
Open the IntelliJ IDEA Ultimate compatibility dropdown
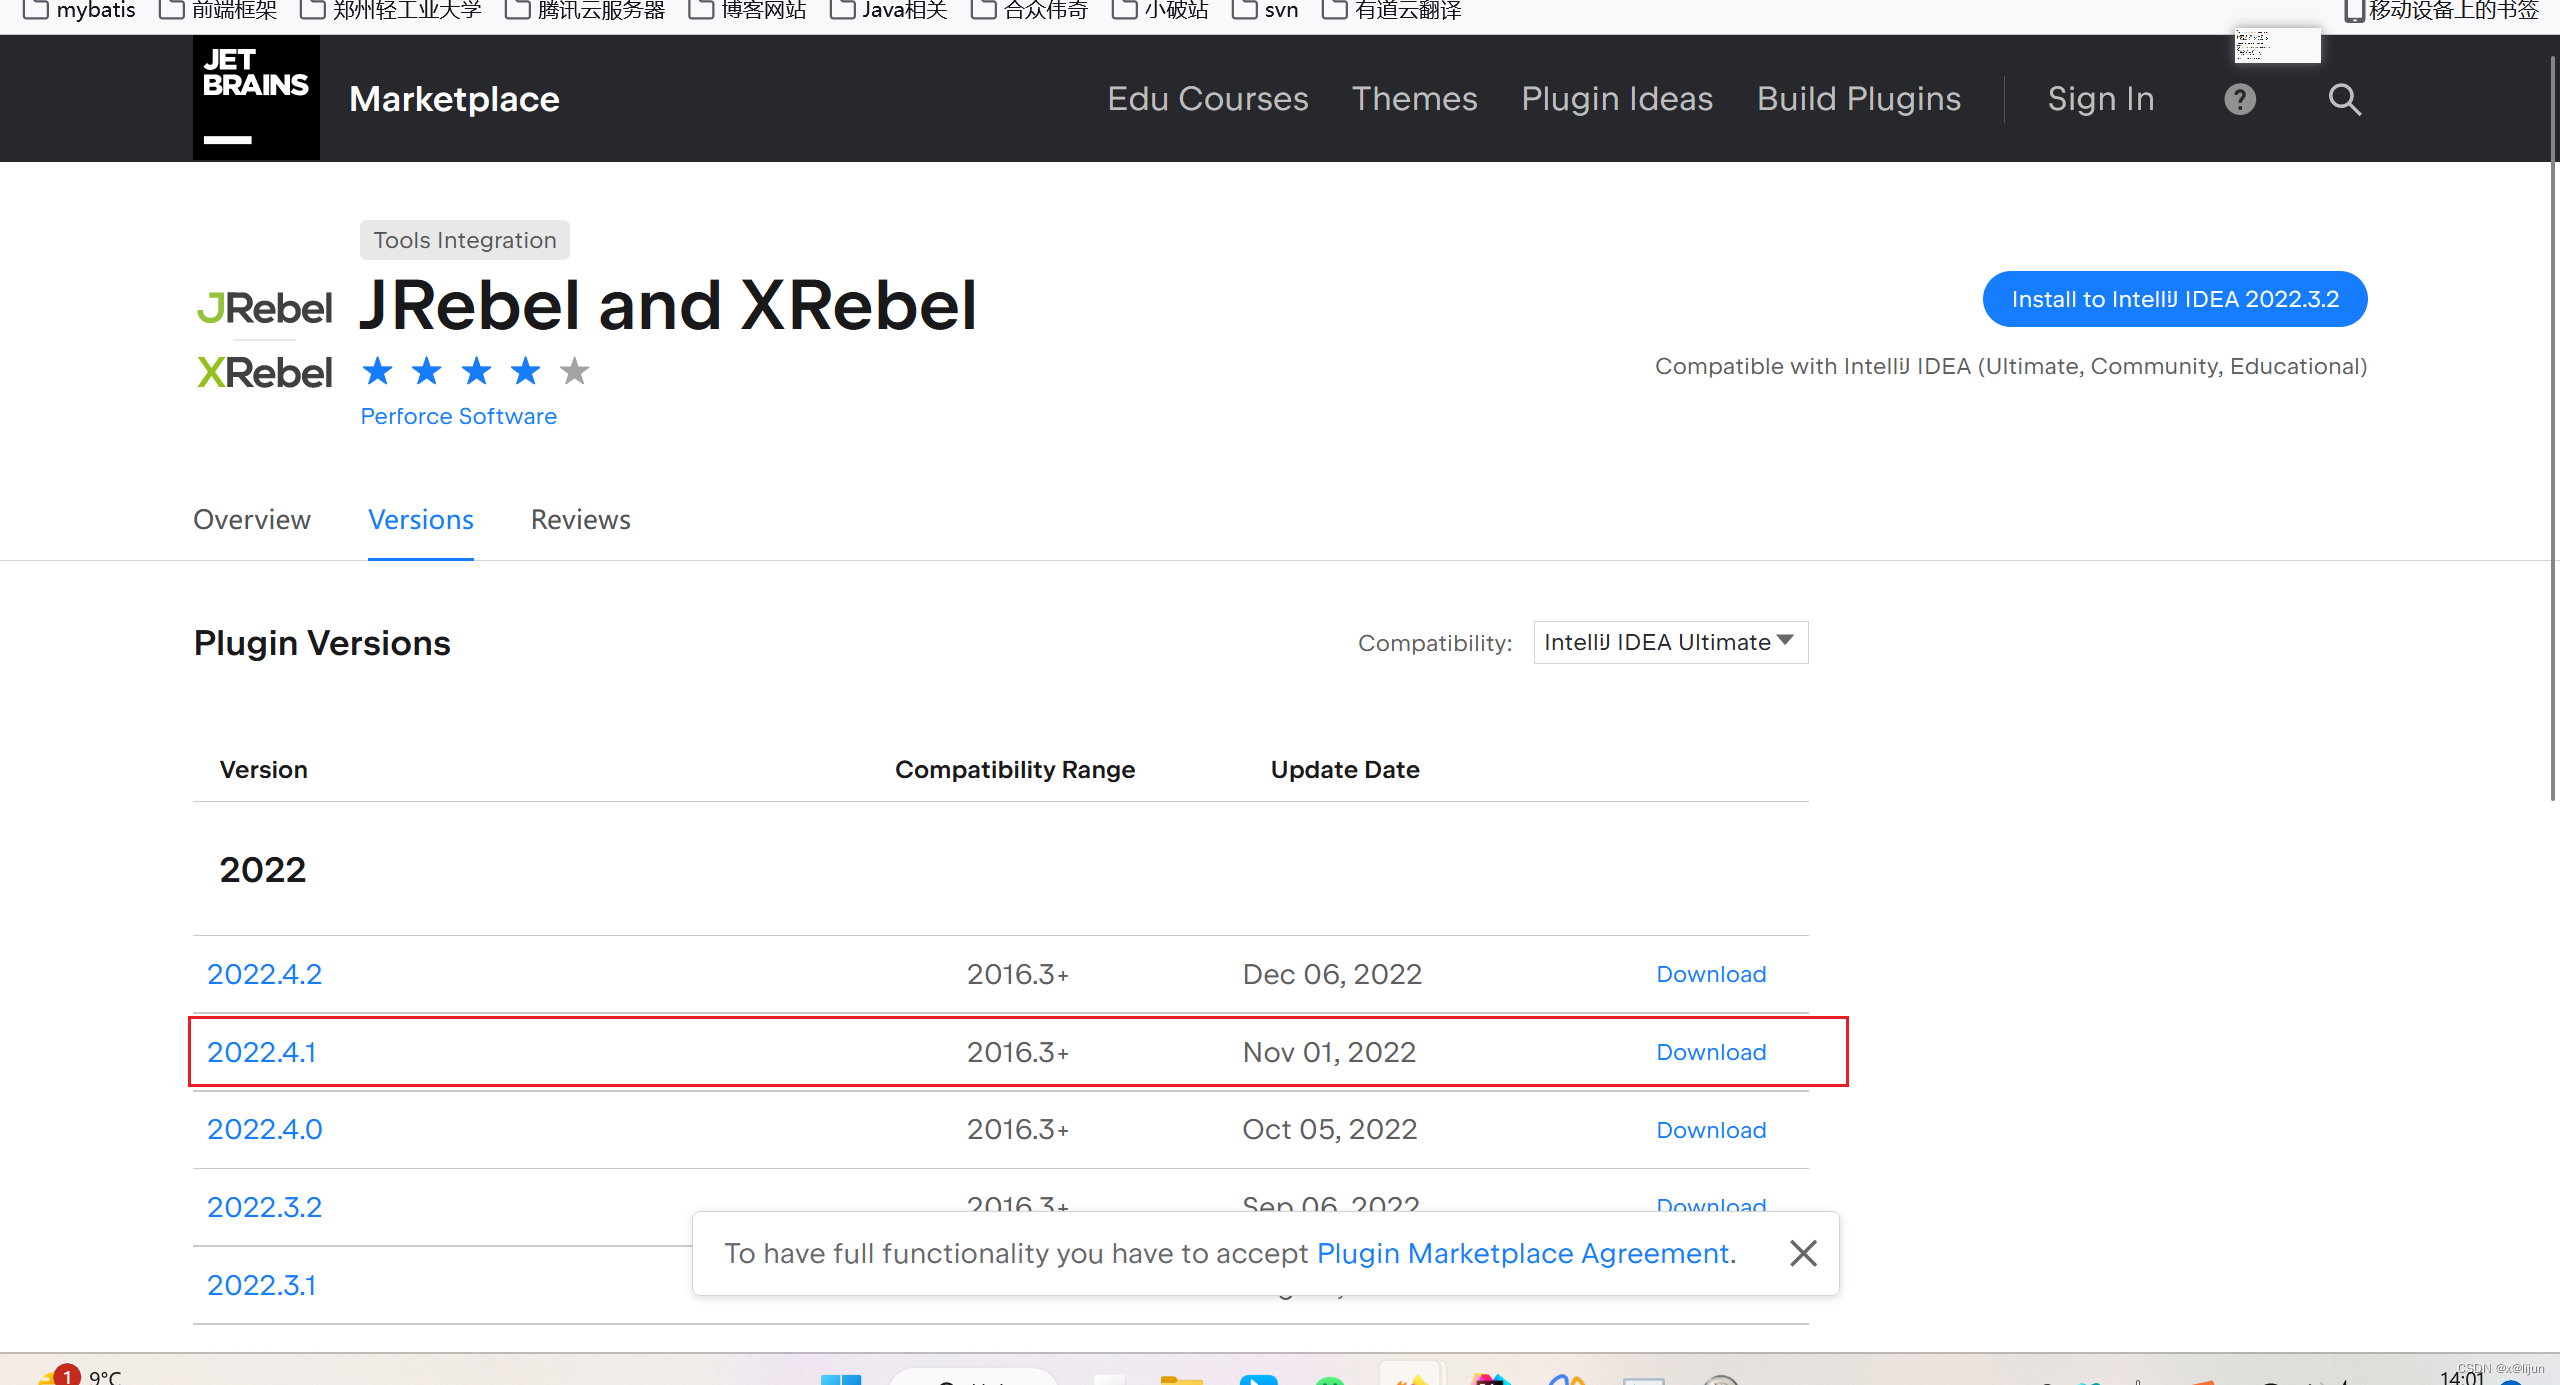click(1668, 642)
